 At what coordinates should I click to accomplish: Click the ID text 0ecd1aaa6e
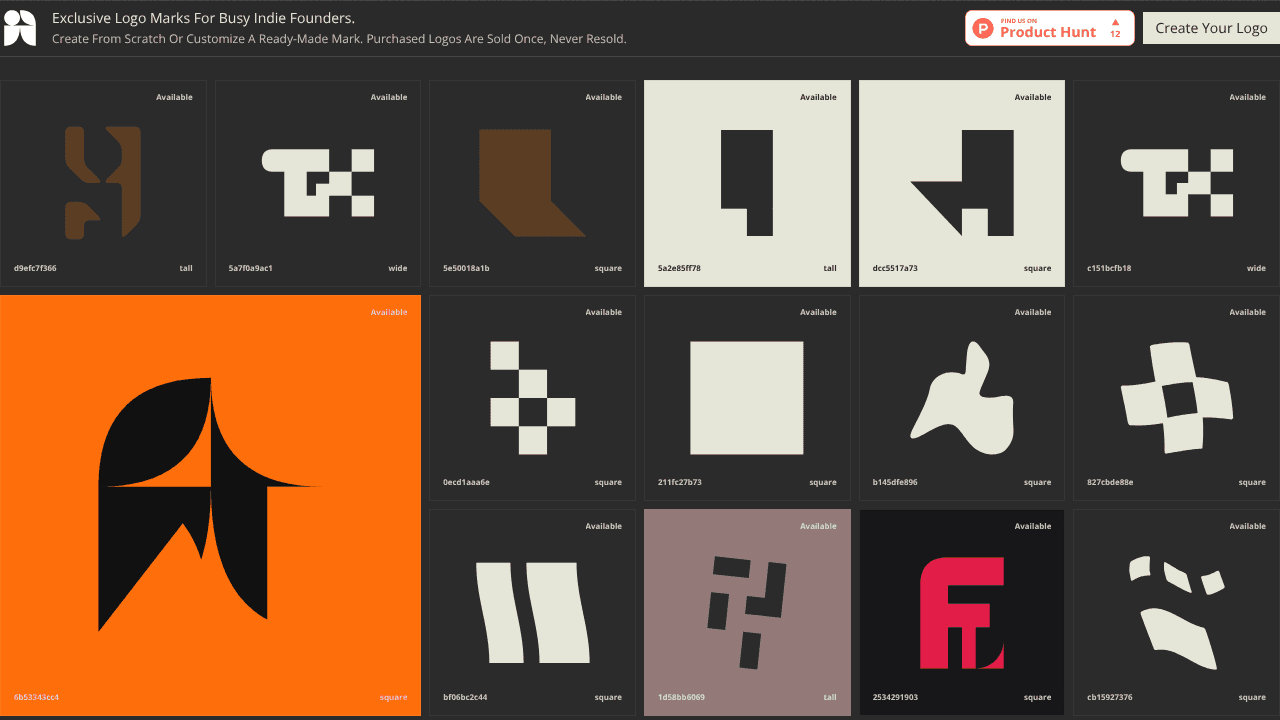pos(466,482)
